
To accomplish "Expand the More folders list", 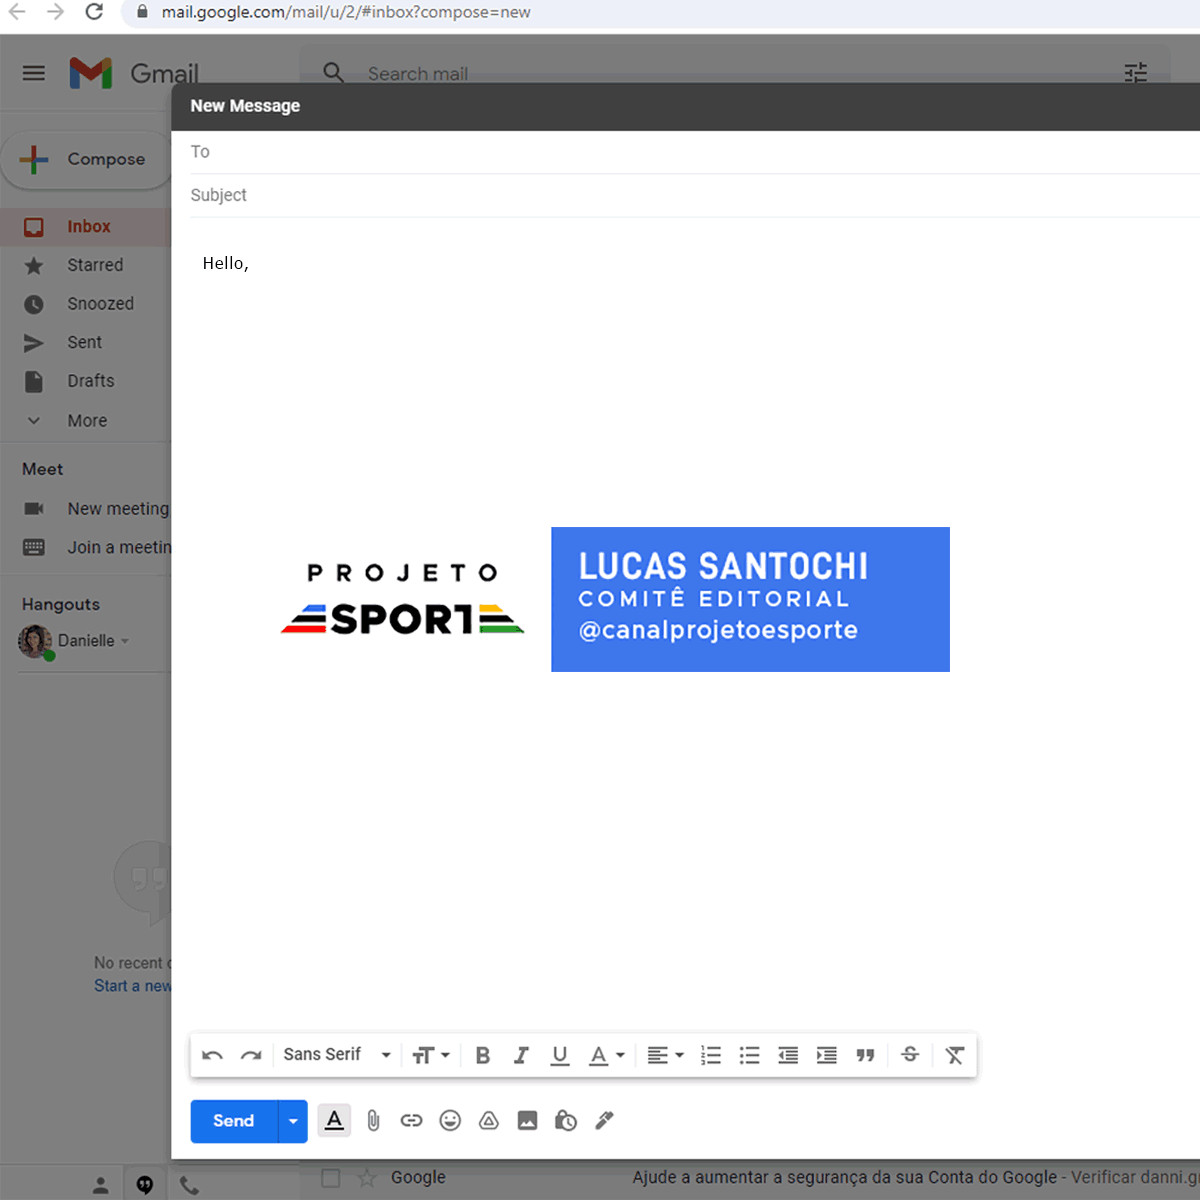I will point(86,421).
